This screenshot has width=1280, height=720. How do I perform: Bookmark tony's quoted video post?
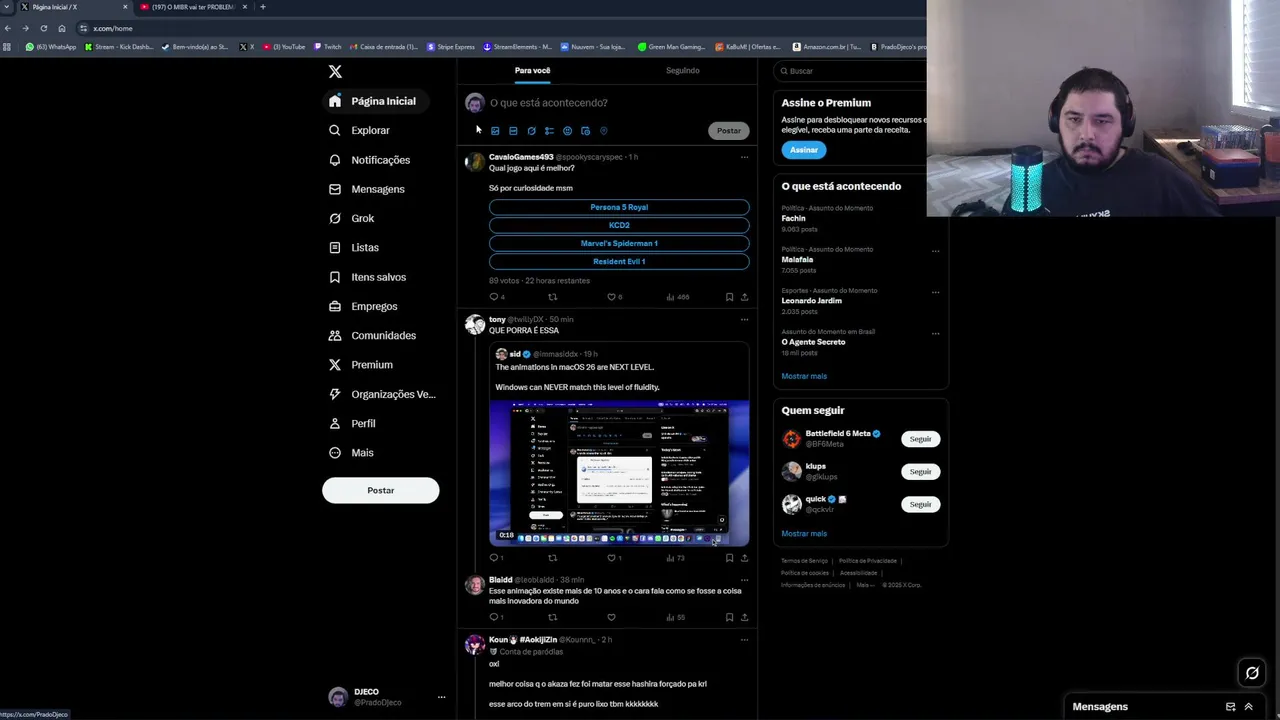click(x=729, y=558)
